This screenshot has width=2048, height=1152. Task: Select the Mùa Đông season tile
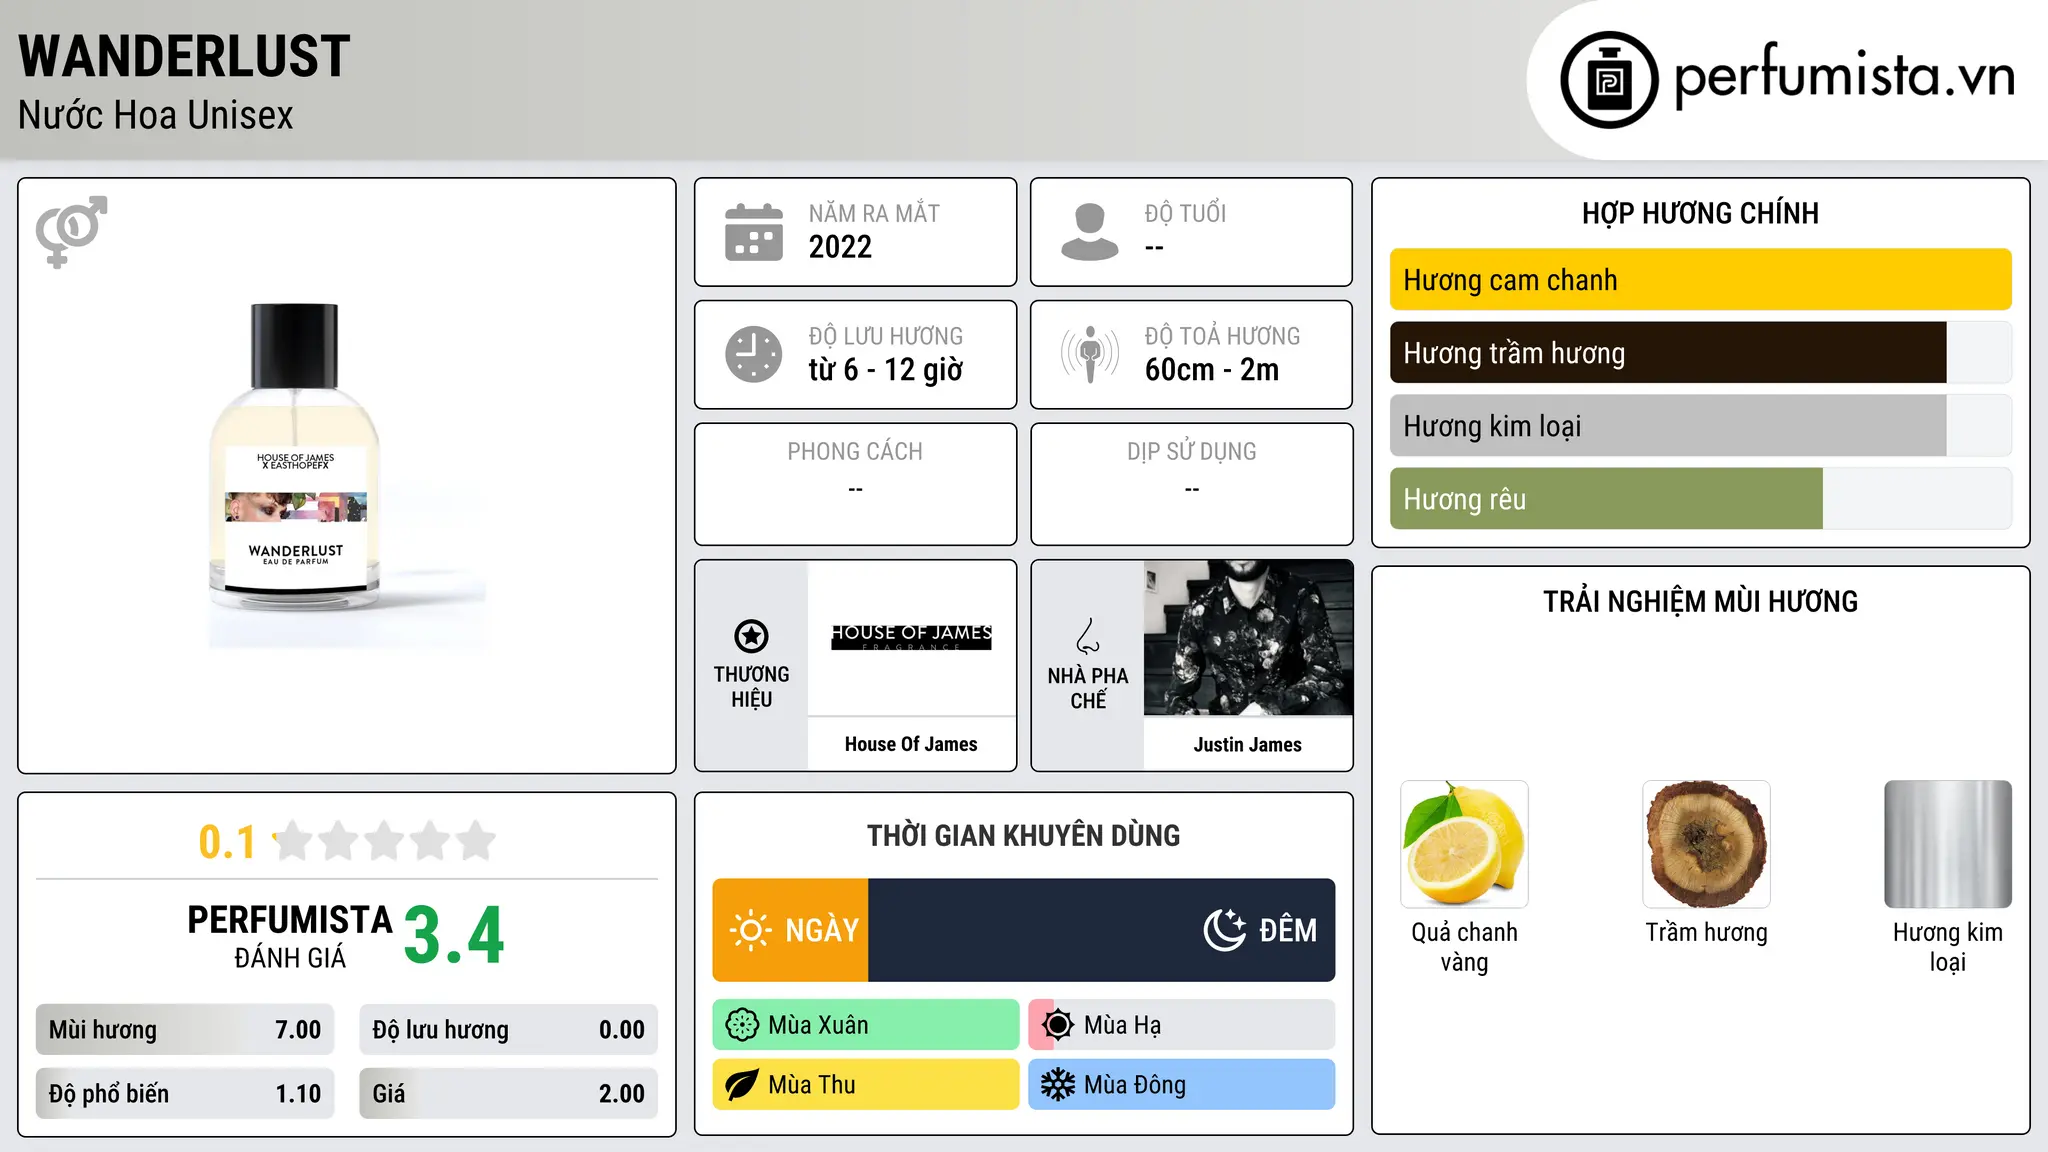(x=1182, y=1085)
